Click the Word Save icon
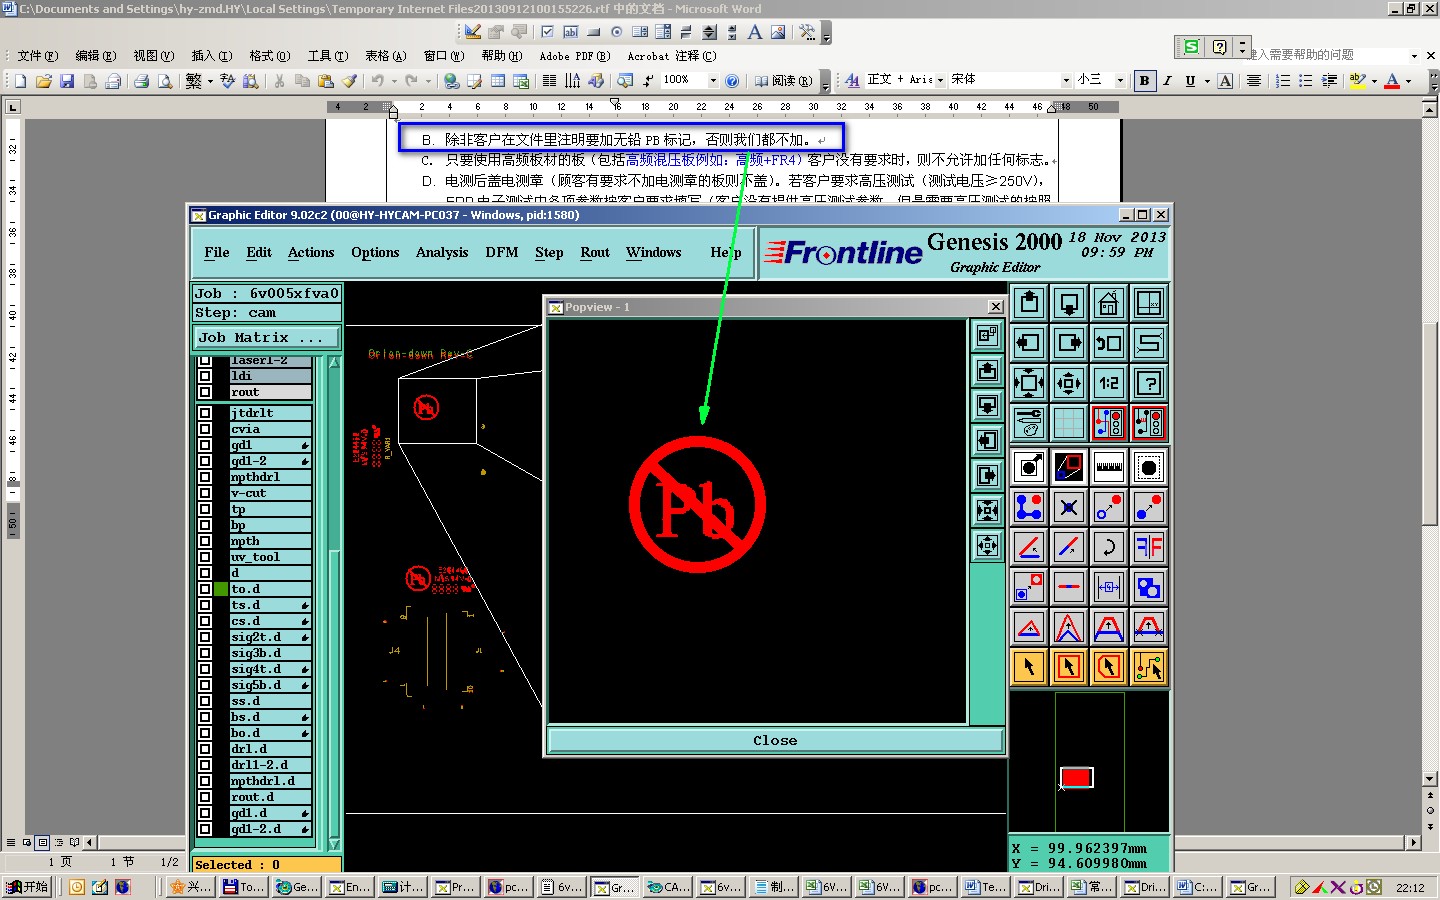1440x900 pixels. tap(67, 81)
